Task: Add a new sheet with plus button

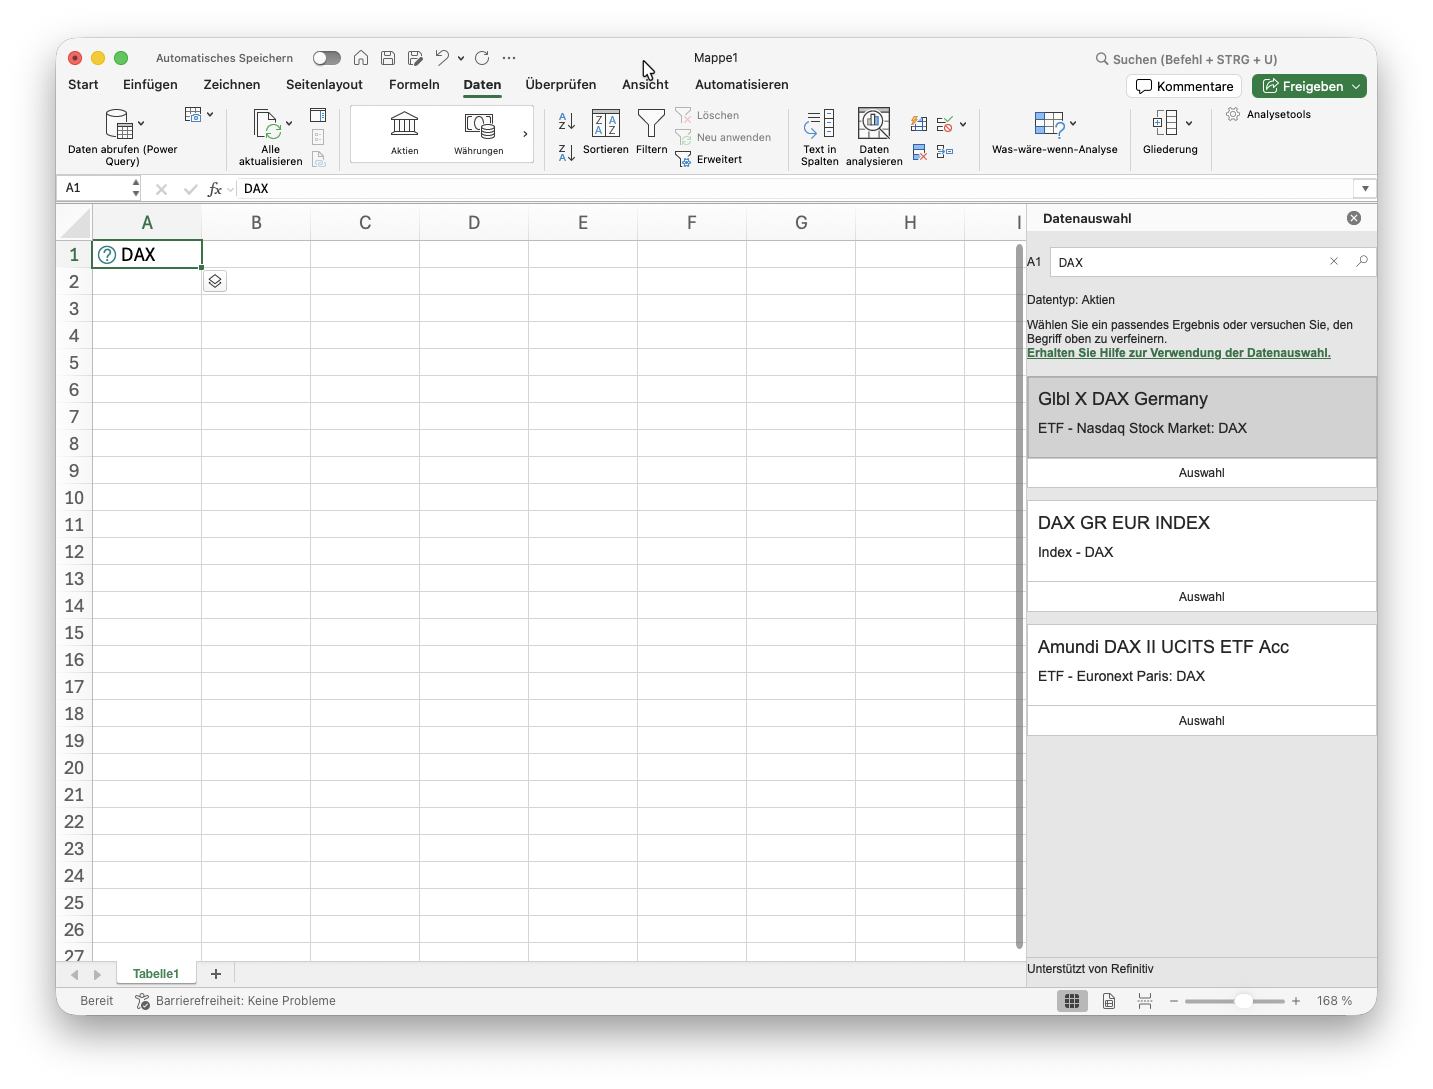Action: click(x=216, y=974)
